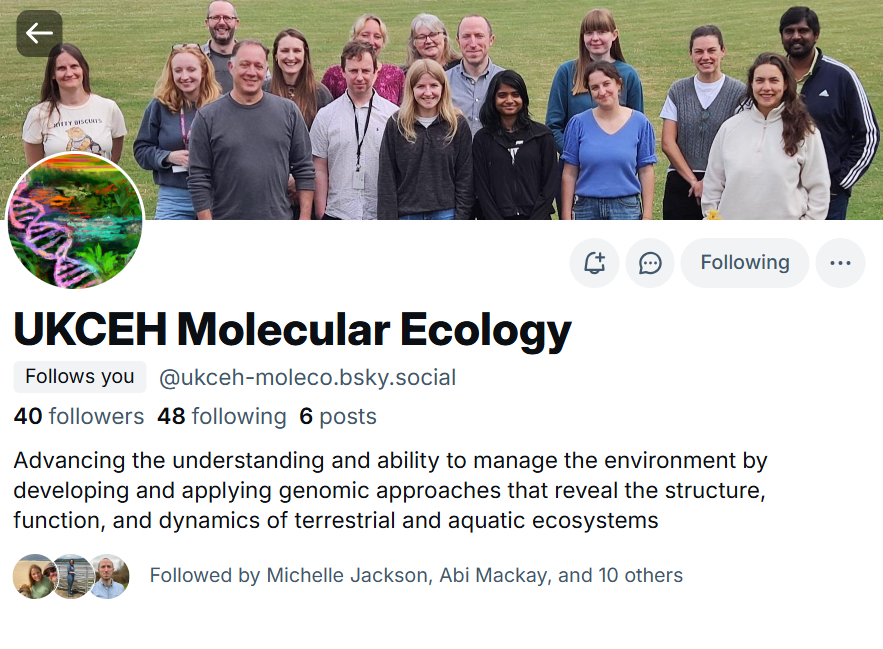Open the three-dot more options menu
The width and height of the screenshot is (883, 649).
point(840,263)
